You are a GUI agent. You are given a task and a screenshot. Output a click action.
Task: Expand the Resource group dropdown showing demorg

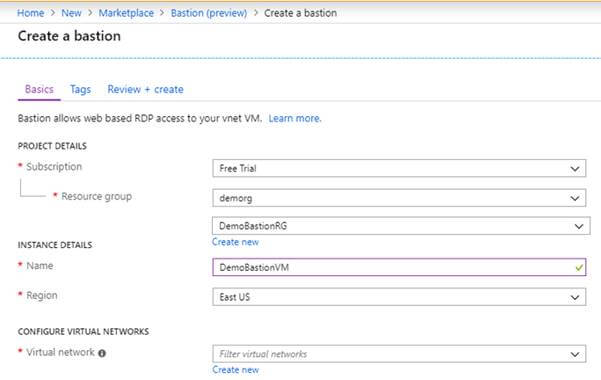click(x=399, y=198)
